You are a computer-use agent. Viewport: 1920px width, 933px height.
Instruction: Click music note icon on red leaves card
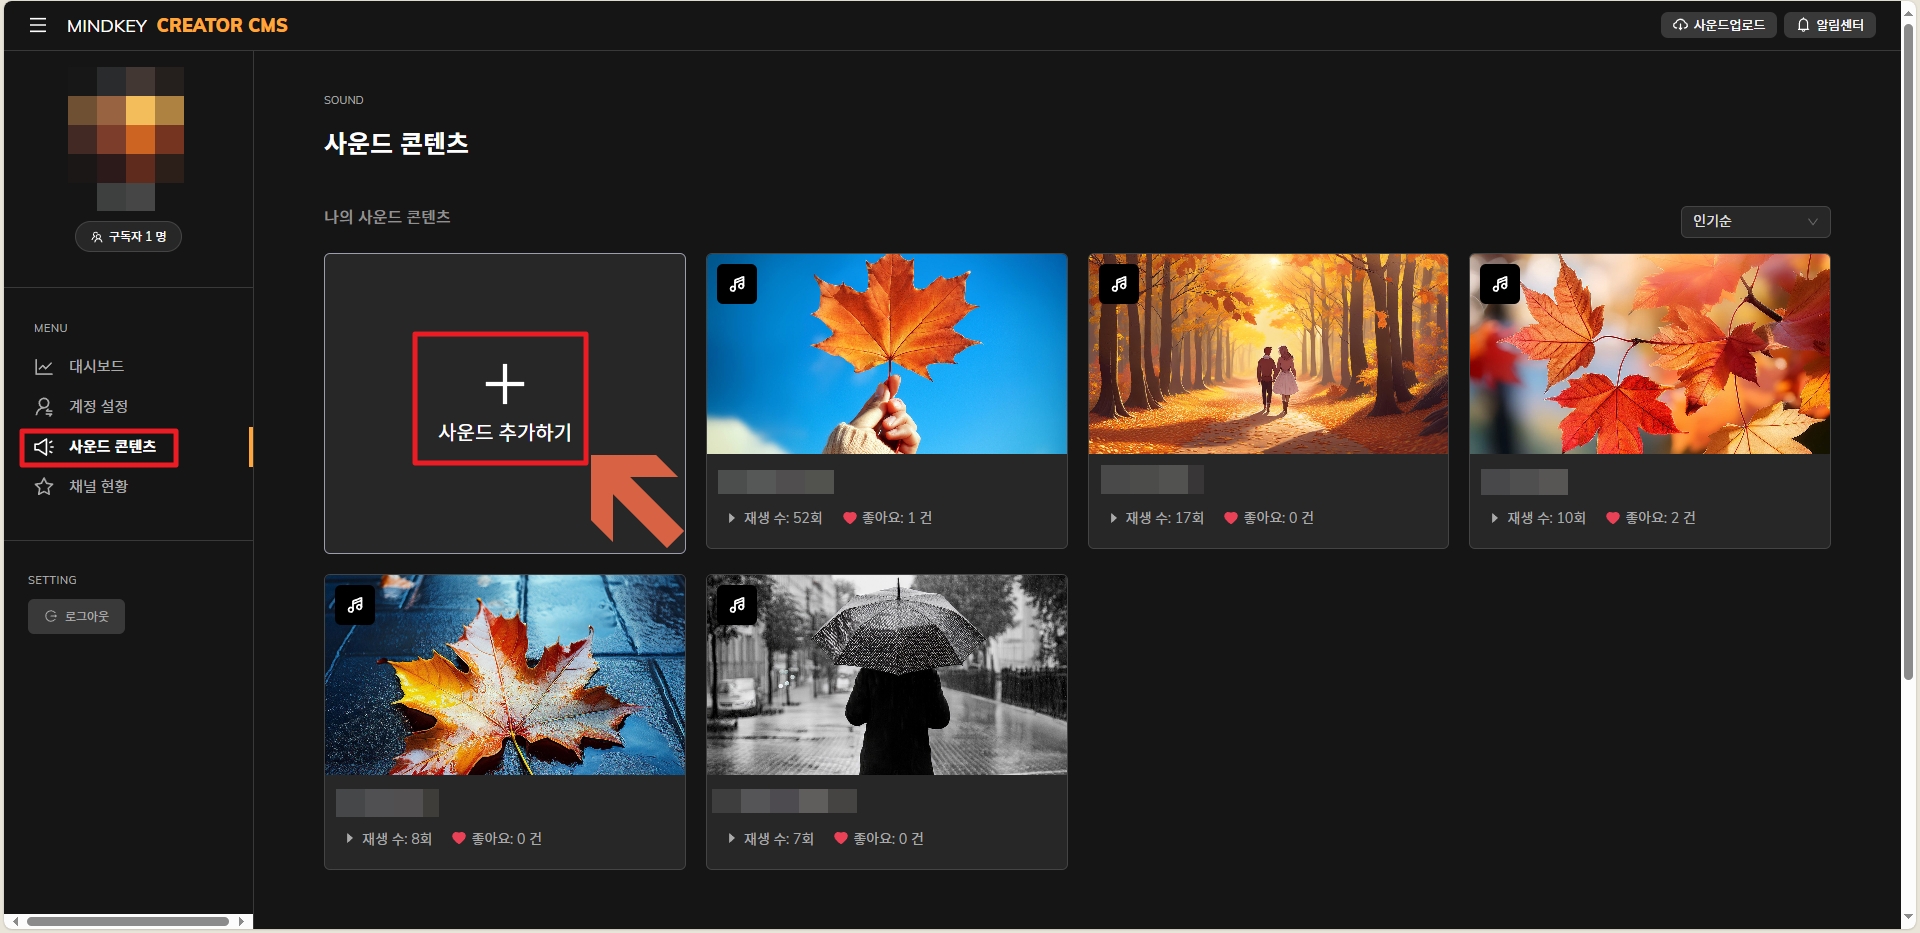[x=1500, y=284]
